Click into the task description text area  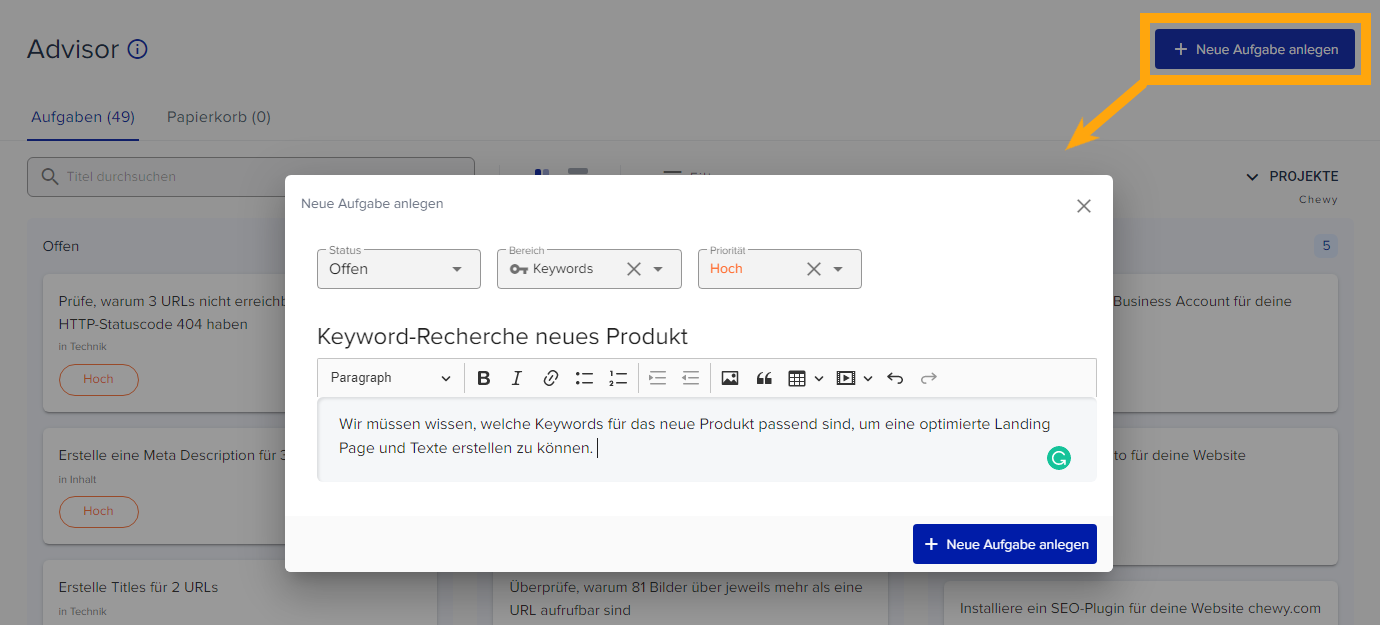pyautogui.click(x=707, y=440)
